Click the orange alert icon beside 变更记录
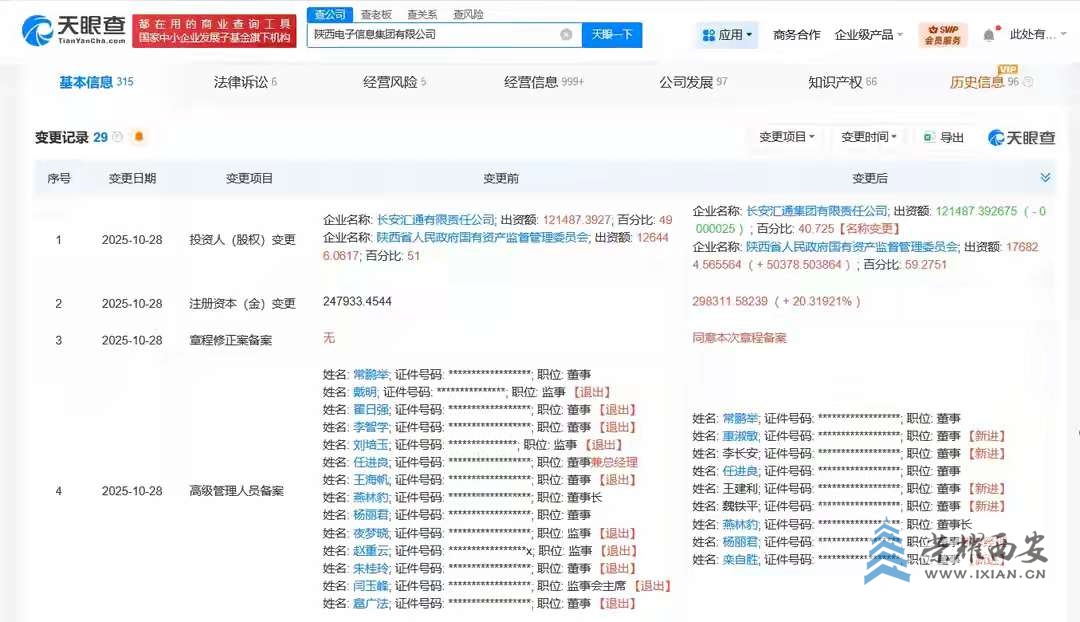This screenshot has height=622, width=1080. point(139,137)
